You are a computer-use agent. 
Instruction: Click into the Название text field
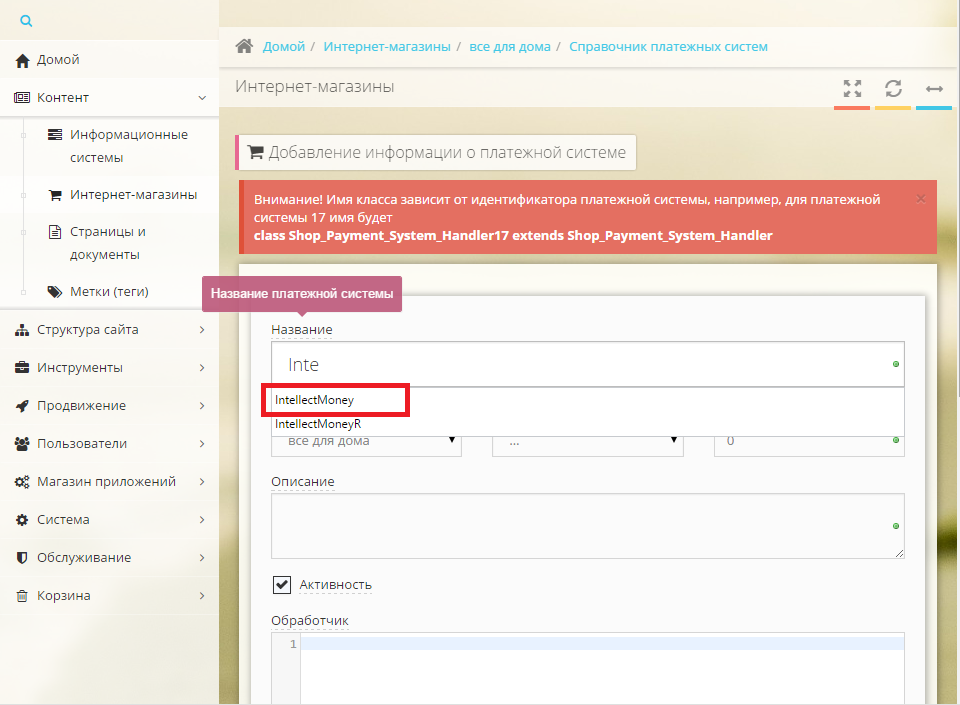click(x=580, y=365)
